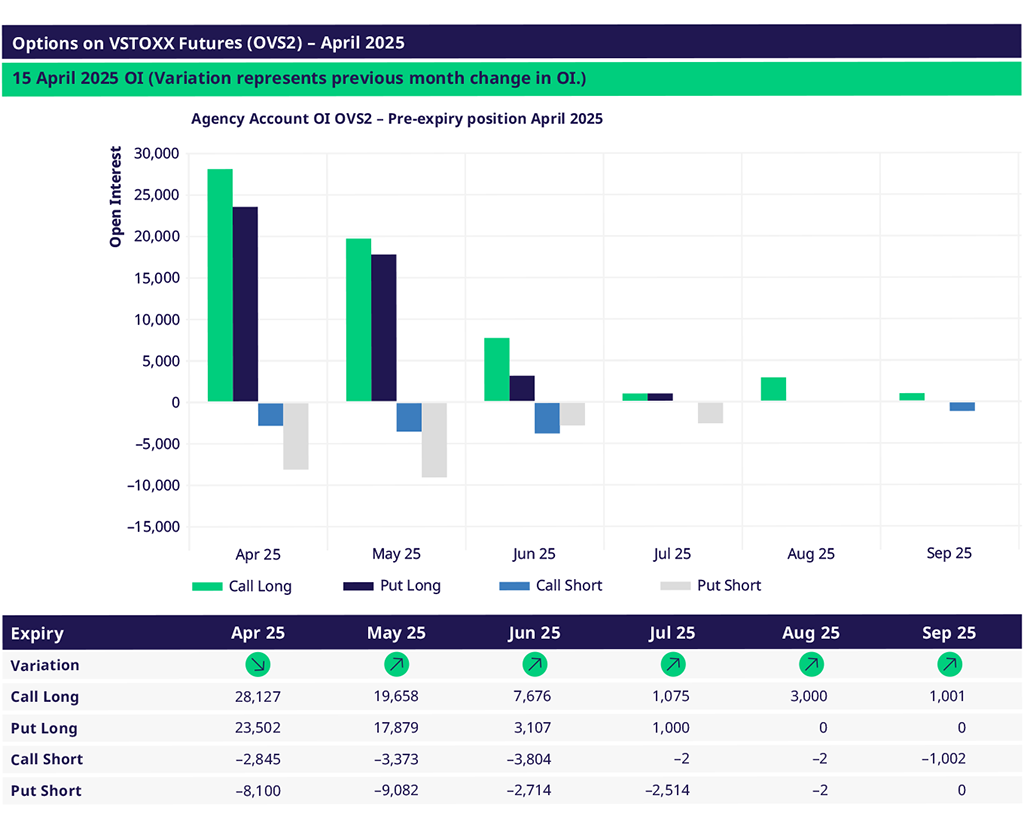Screen dimensions: 1024x826
Task: Click the Apr 25 downward variation arrow icon
Action: coord(259,664)
